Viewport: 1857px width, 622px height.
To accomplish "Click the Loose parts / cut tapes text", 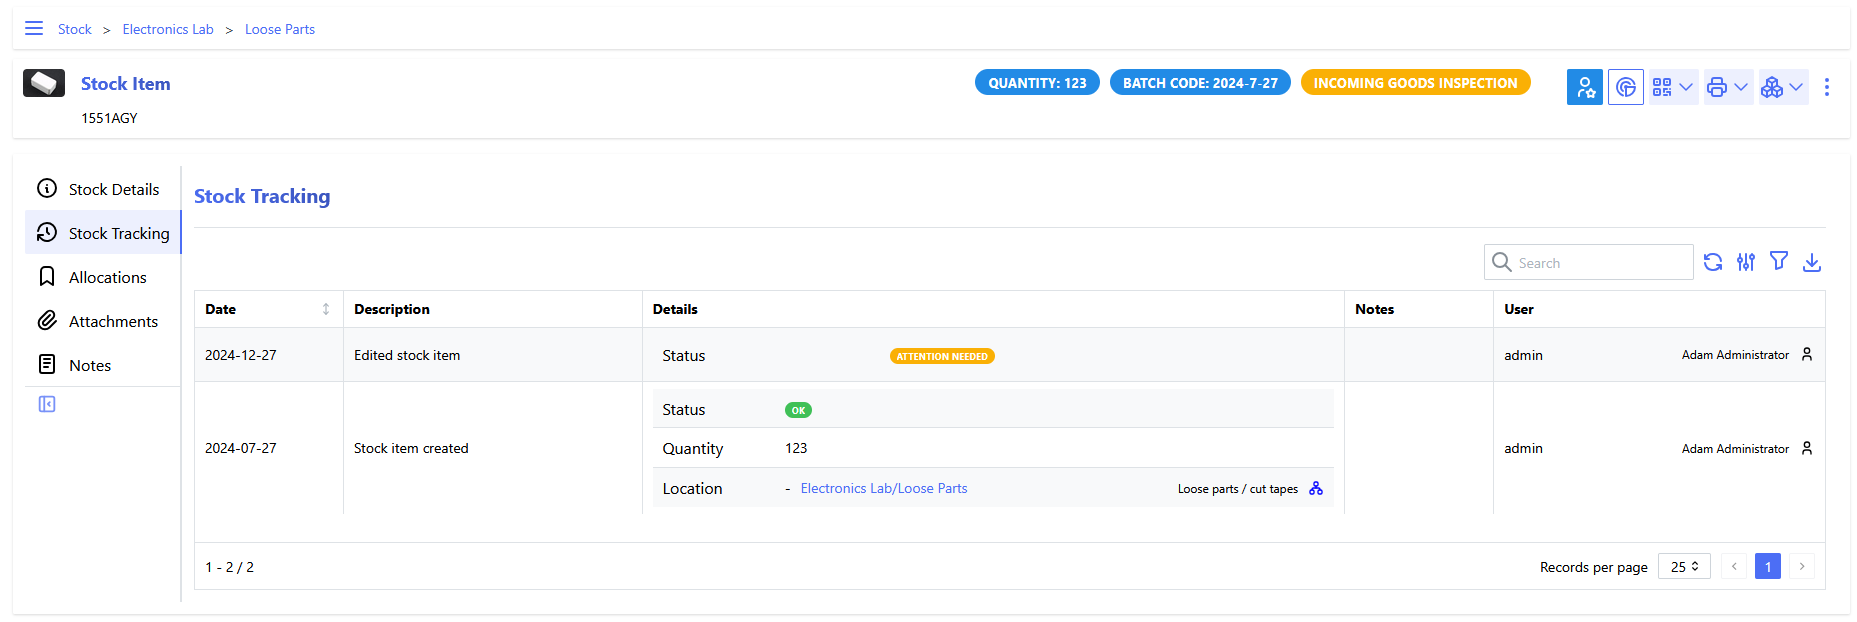I will pos(1238,489).
